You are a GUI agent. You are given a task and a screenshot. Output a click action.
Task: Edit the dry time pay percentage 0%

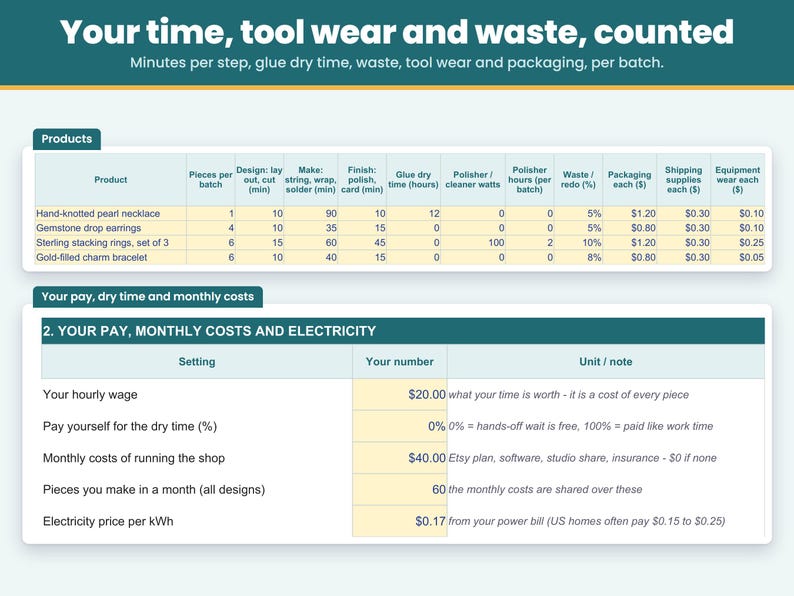400,426
